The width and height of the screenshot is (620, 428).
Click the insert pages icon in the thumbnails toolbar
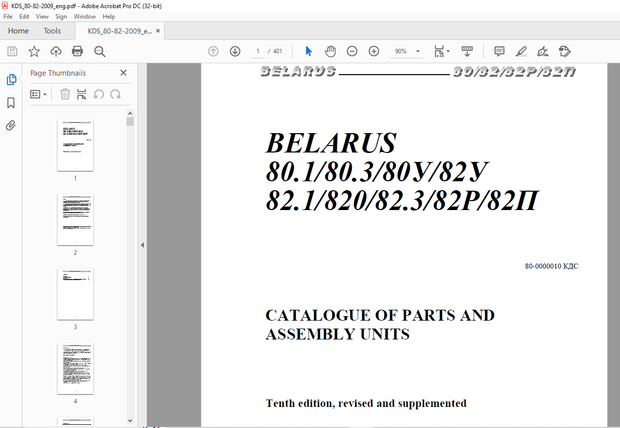[x=81, y=94]
